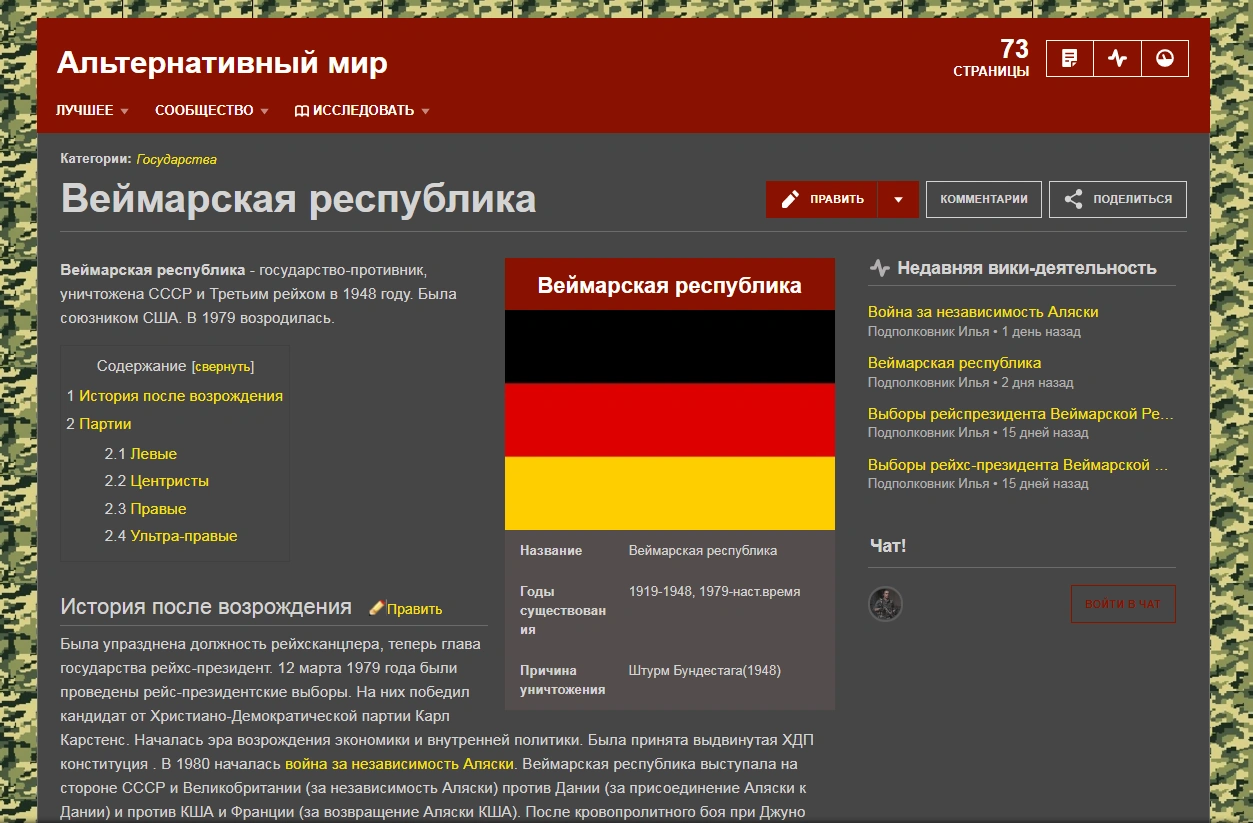1253x823 pixels.
Task: Click the infobox title Веймарская республика
Action: (670, 285)
